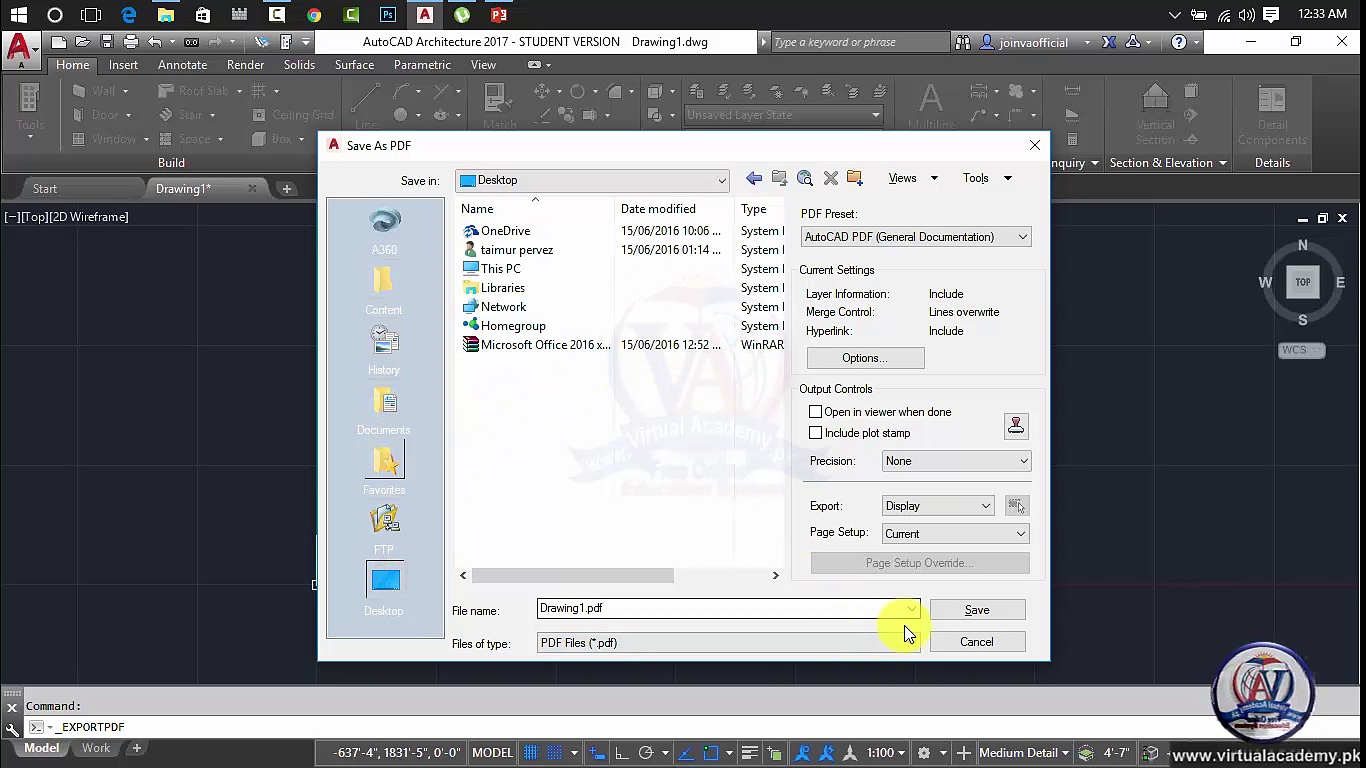The width and height of the screenshot is (1366, 768).
Task: Click the Open folder icon in Quick Access toolbar
Action: point(83,42)
